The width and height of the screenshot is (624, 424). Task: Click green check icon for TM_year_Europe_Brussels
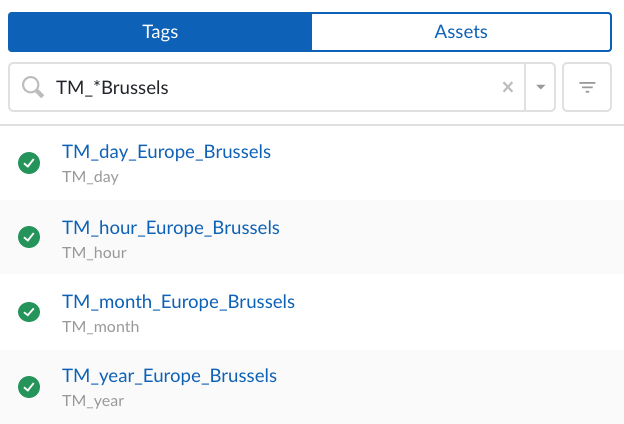[30, 387]
